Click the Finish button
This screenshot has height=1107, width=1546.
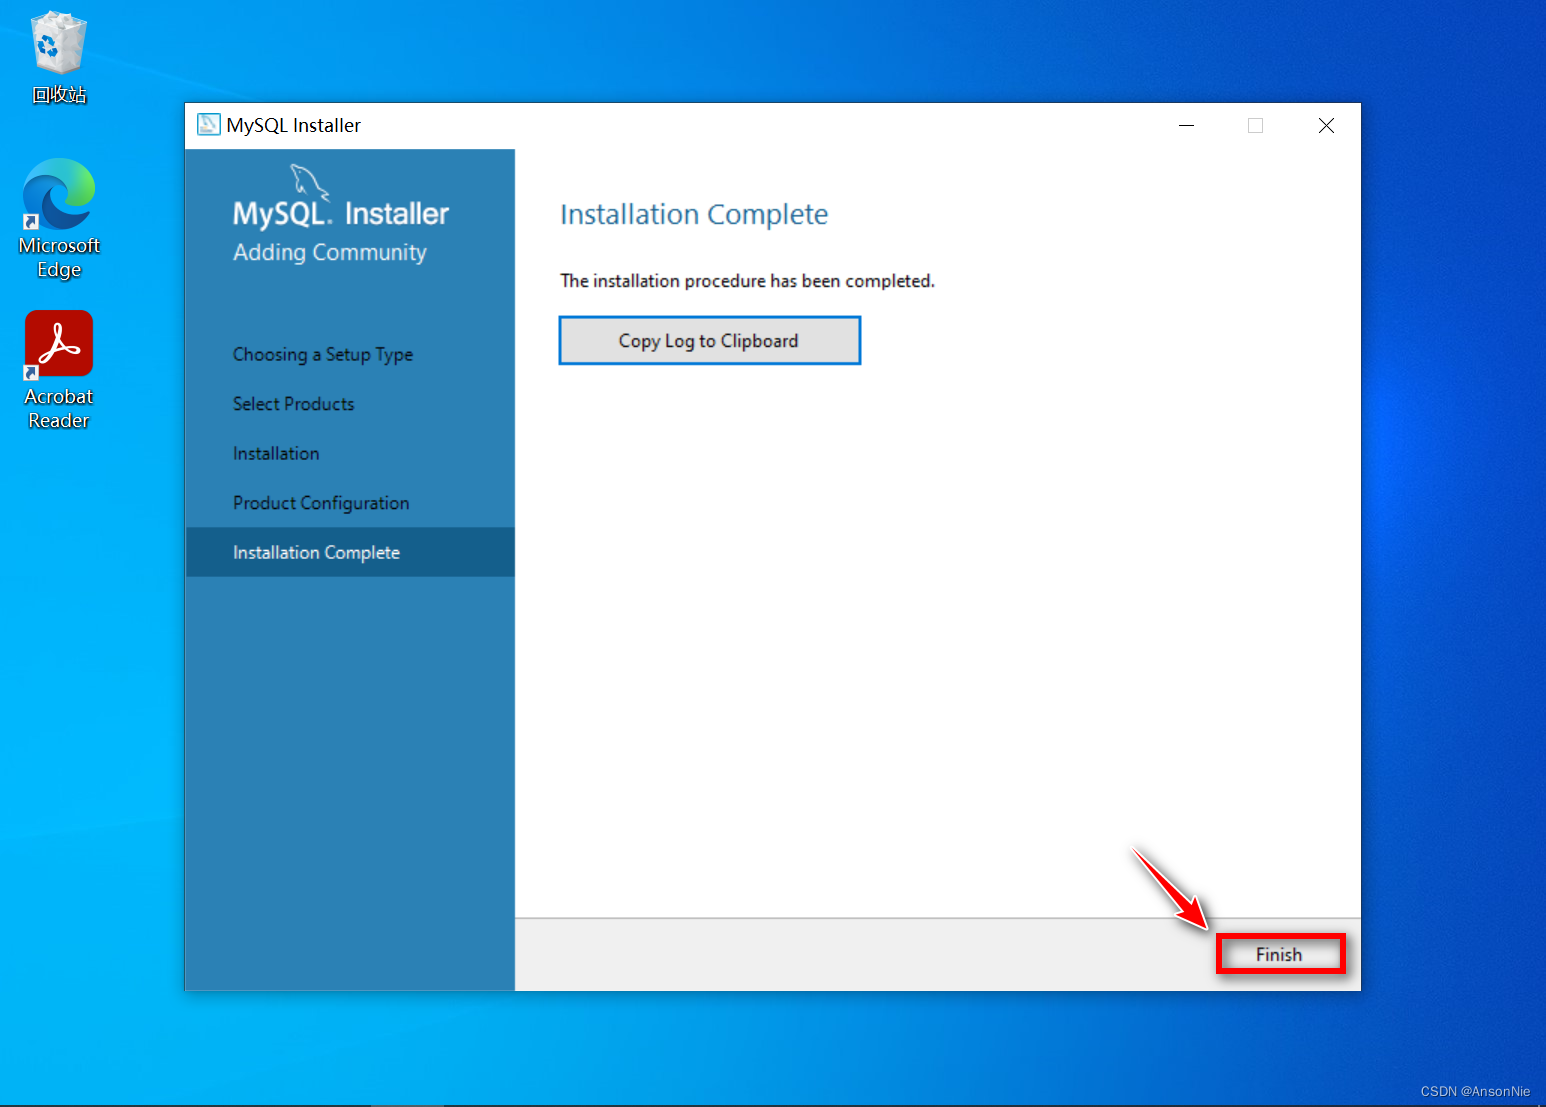1280,954
